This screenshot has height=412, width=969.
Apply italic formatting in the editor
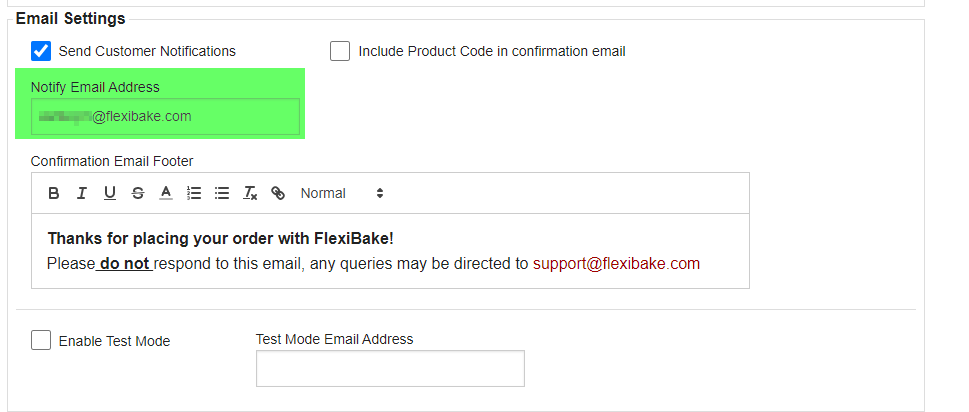click(82, 193)
